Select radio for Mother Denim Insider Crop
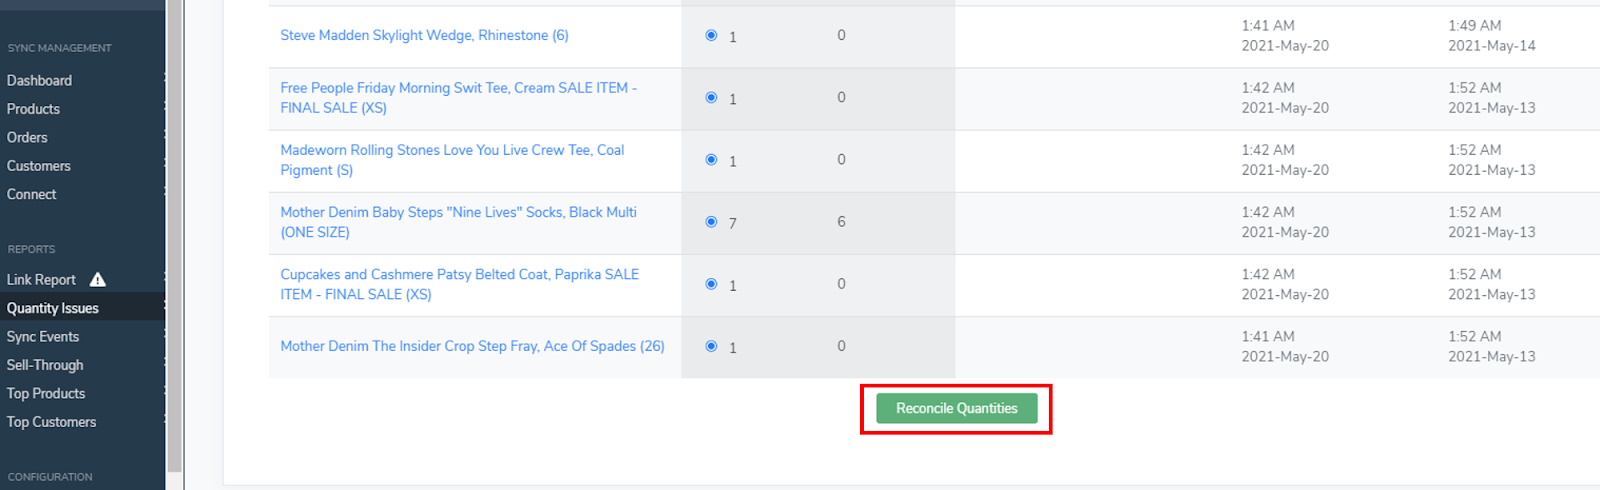This screenshot has height=490, width=1600. [x=711, y=346]
